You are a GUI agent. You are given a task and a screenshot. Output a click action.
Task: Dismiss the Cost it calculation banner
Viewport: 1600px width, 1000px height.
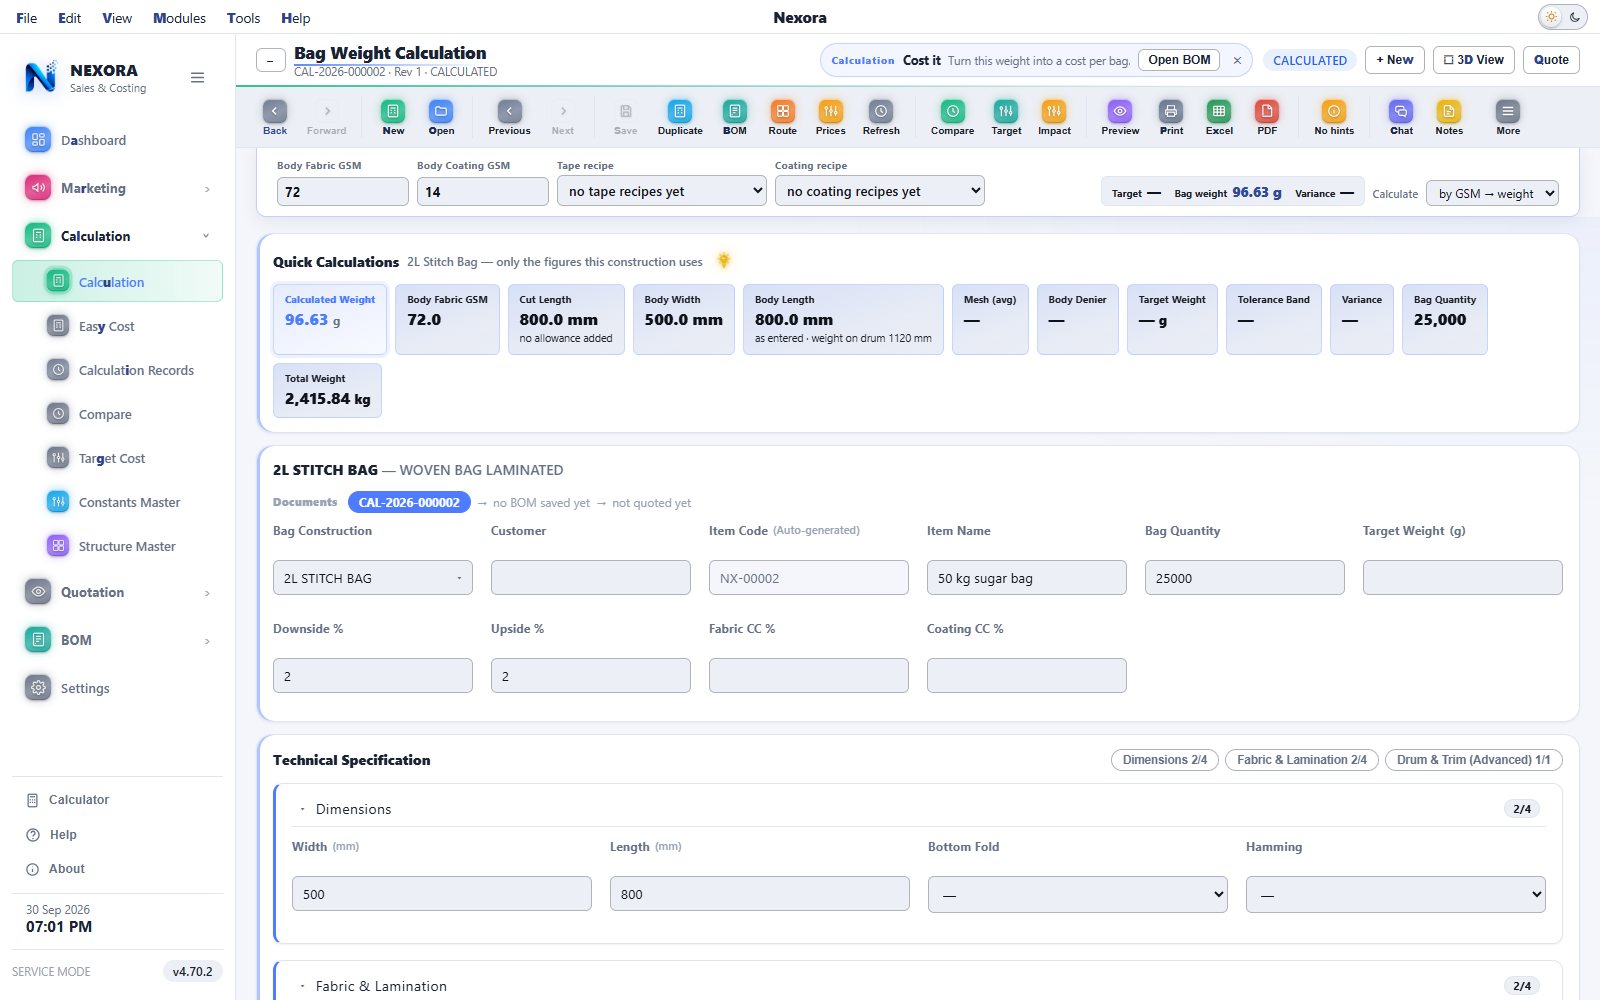[x=1237, y=61]
